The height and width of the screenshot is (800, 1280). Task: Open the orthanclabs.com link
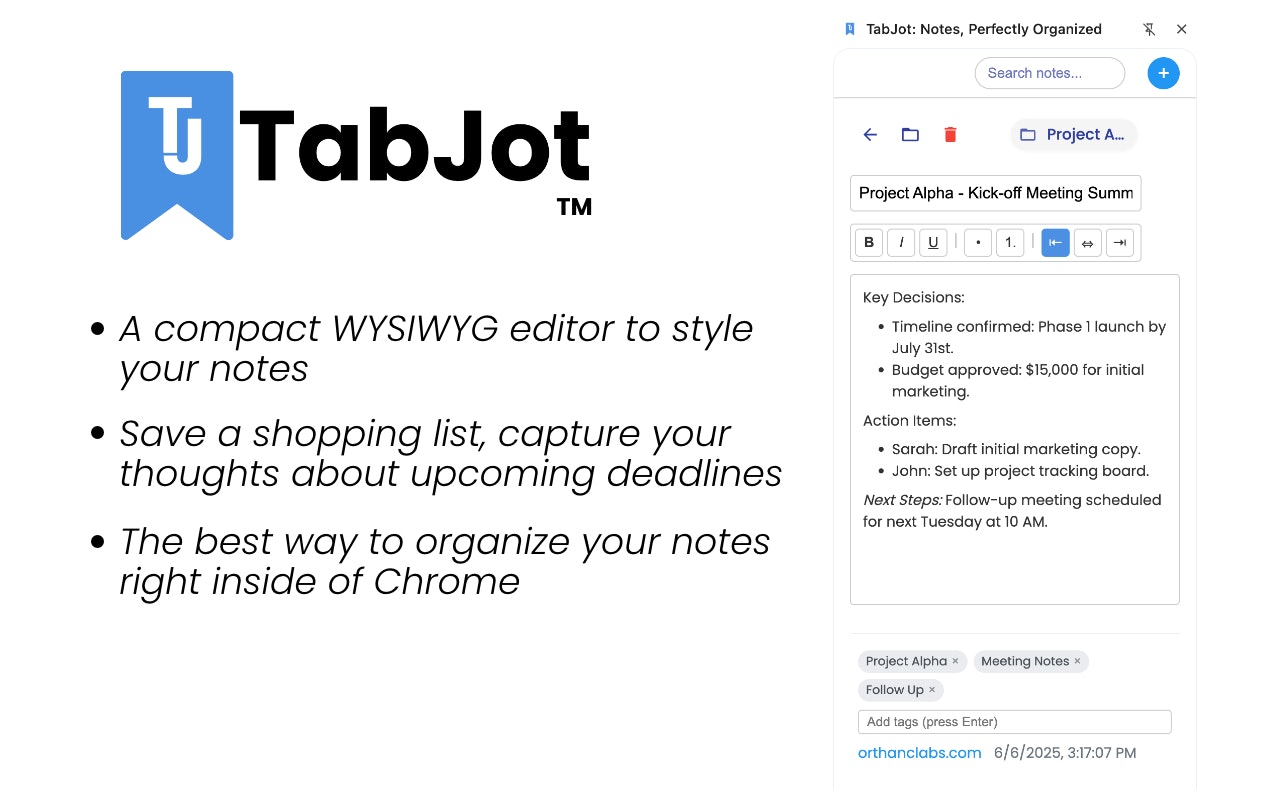[919, 753]
